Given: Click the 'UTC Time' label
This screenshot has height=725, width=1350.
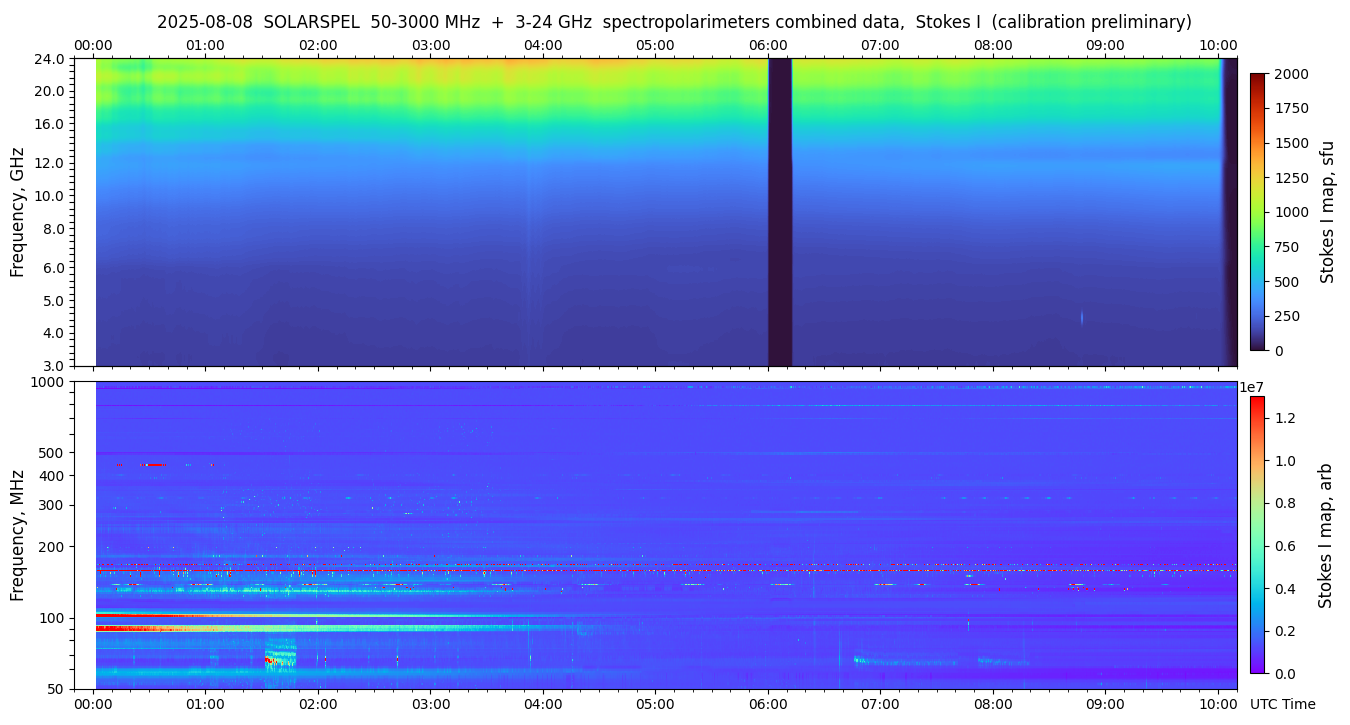Looking at the screenshot, I should coord(1282,704).
